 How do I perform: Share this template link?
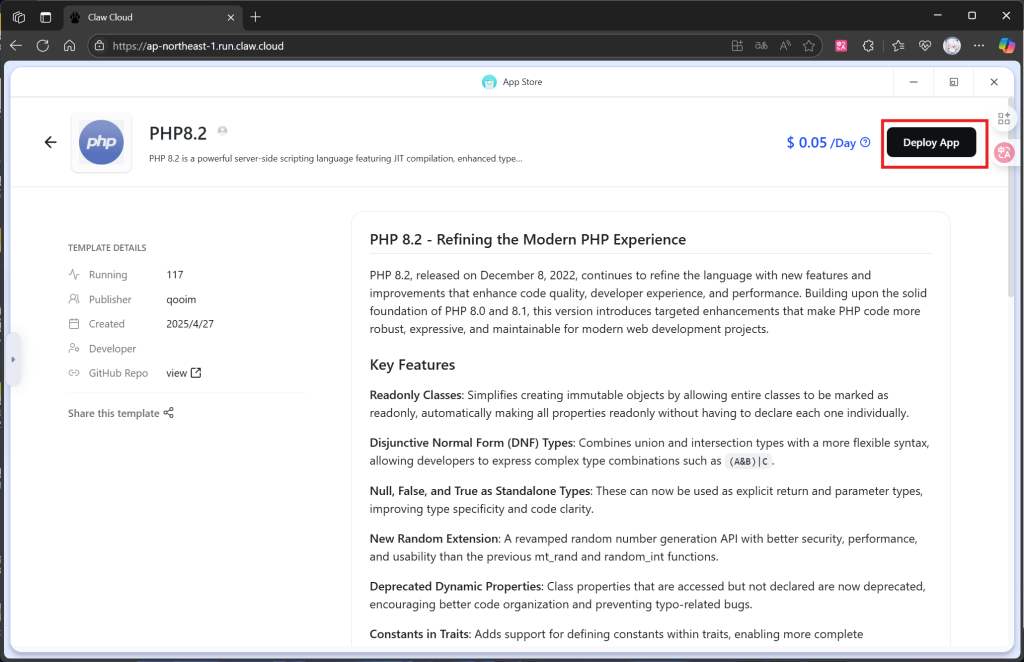click(x=121, y=413)
